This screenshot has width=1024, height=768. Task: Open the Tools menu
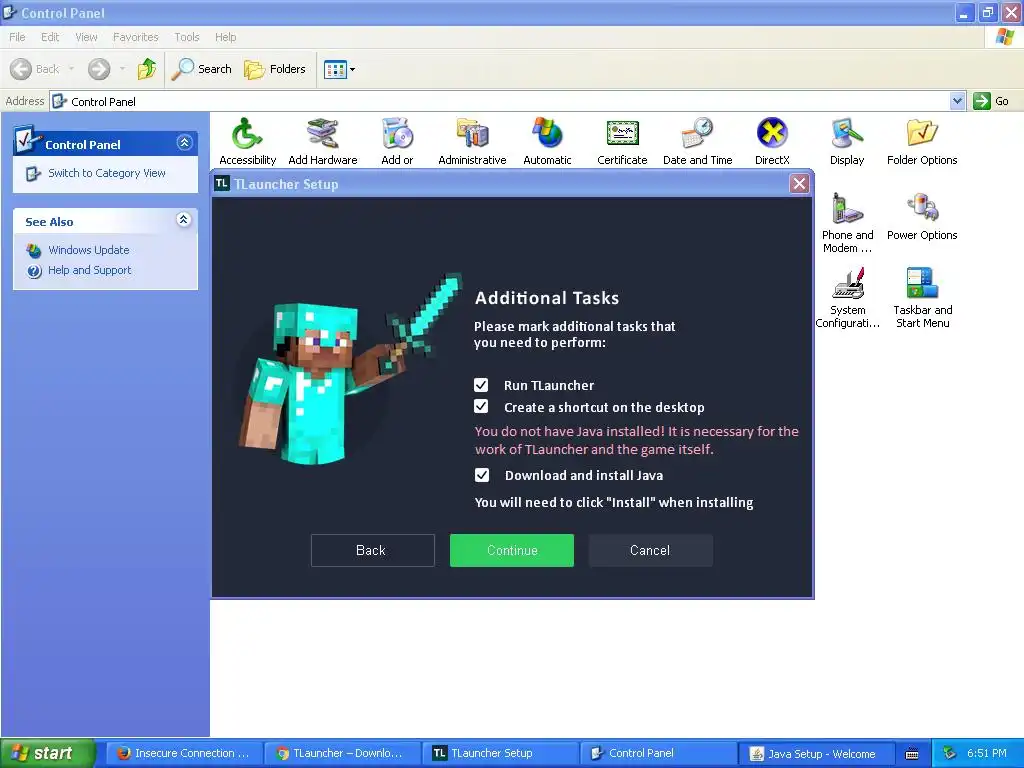(187, 37)
